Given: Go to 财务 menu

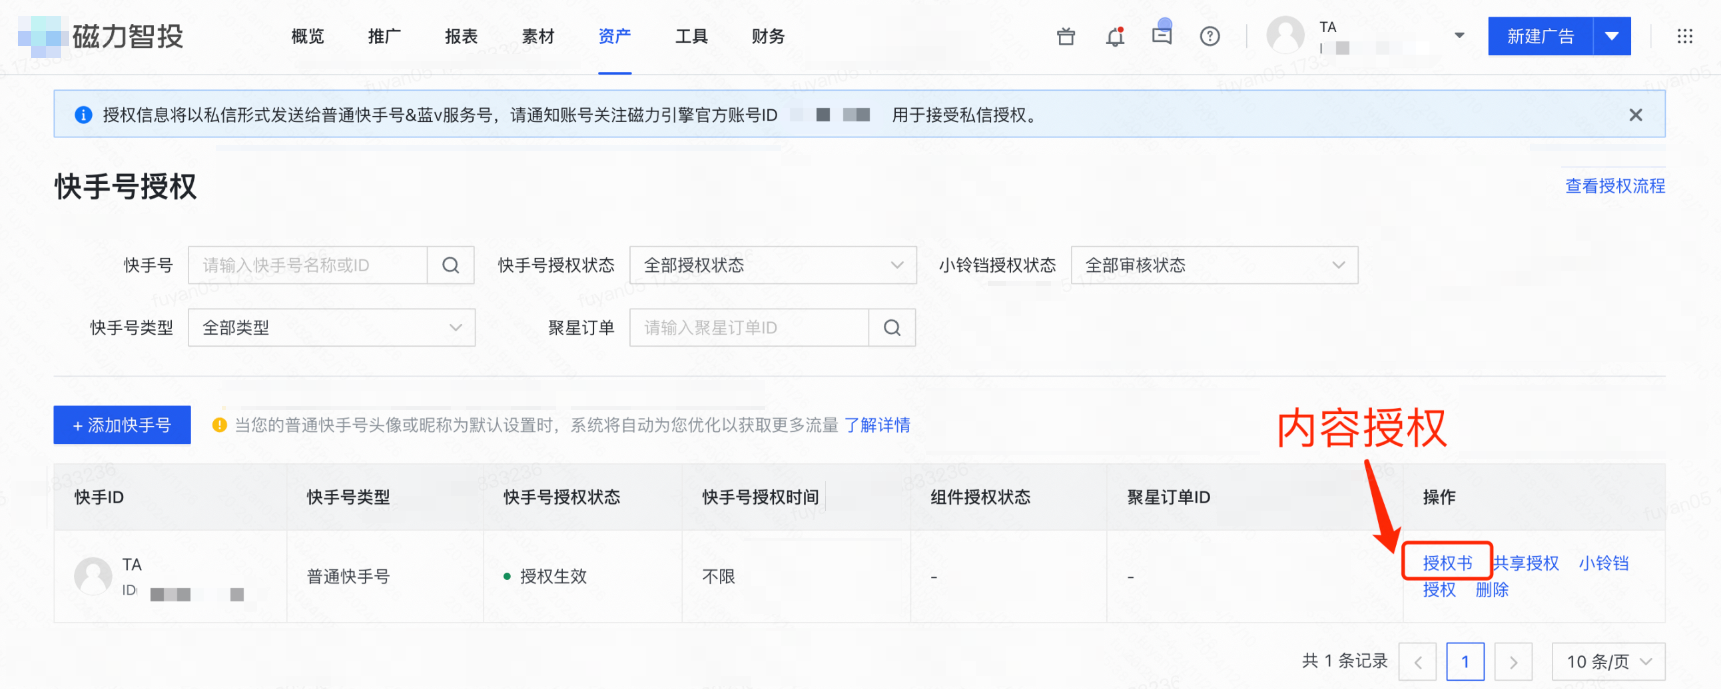Looking at the screenshot, I should 768,37.
